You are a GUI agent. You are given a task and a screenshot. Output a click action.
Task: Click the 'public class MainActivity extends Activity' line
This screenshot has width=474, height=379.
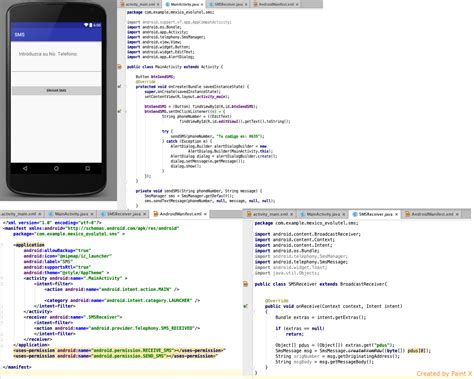[x=175, y=67]
